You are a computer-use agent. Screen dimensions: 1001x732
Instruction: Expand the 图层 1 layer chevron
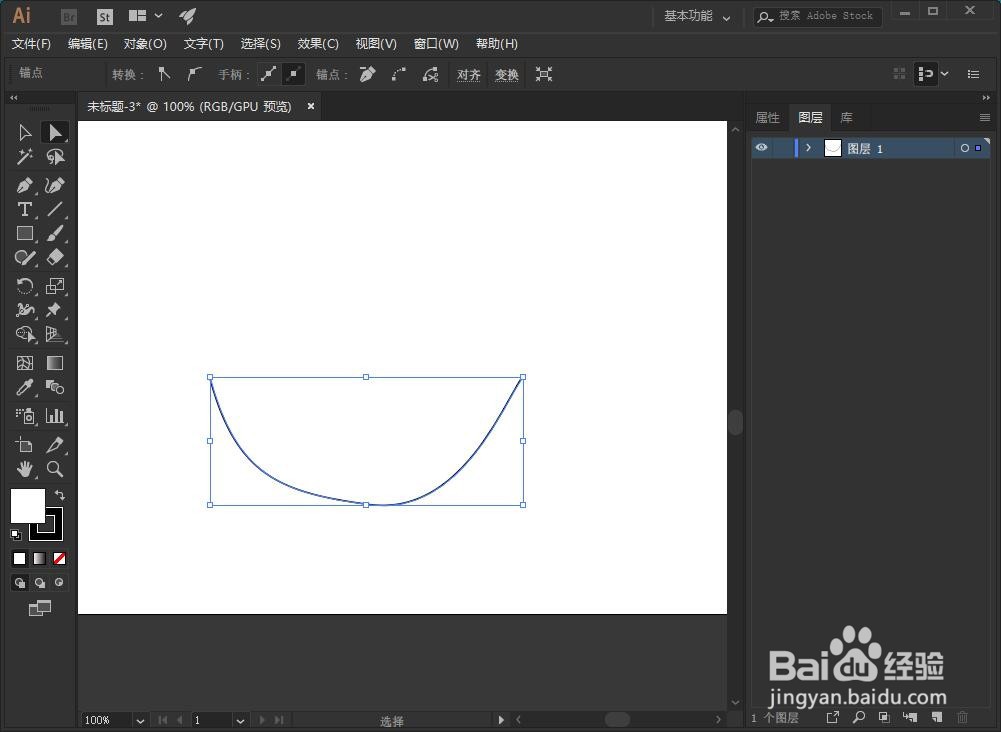(808, 148)
